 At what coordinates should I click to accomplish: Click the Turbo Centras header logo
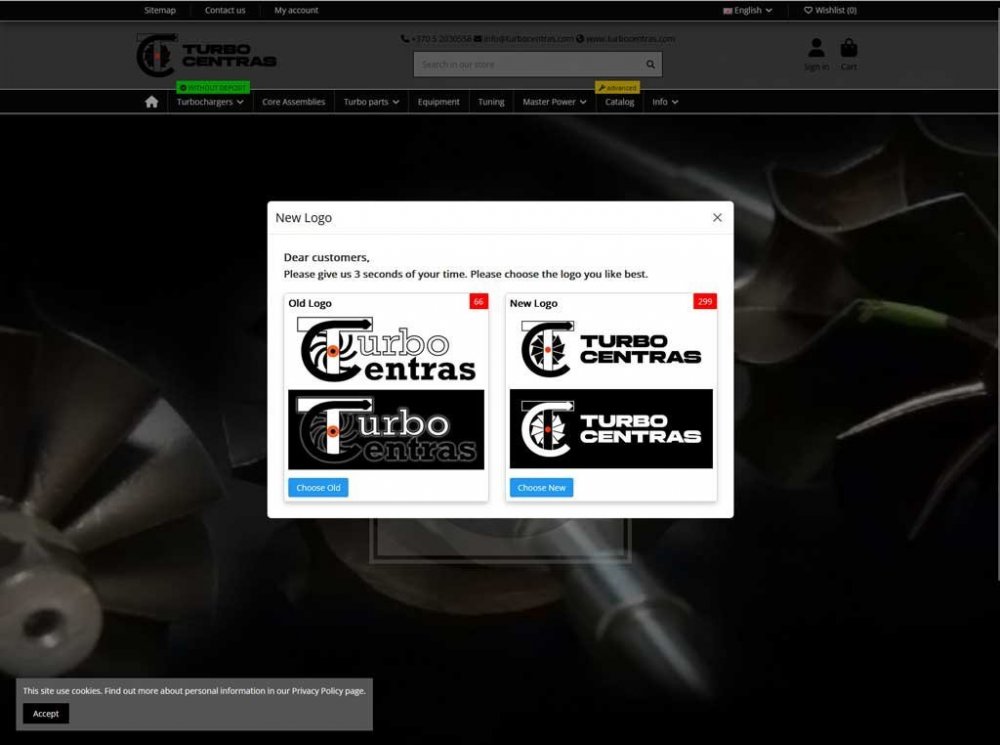click(x=207, y=55)
